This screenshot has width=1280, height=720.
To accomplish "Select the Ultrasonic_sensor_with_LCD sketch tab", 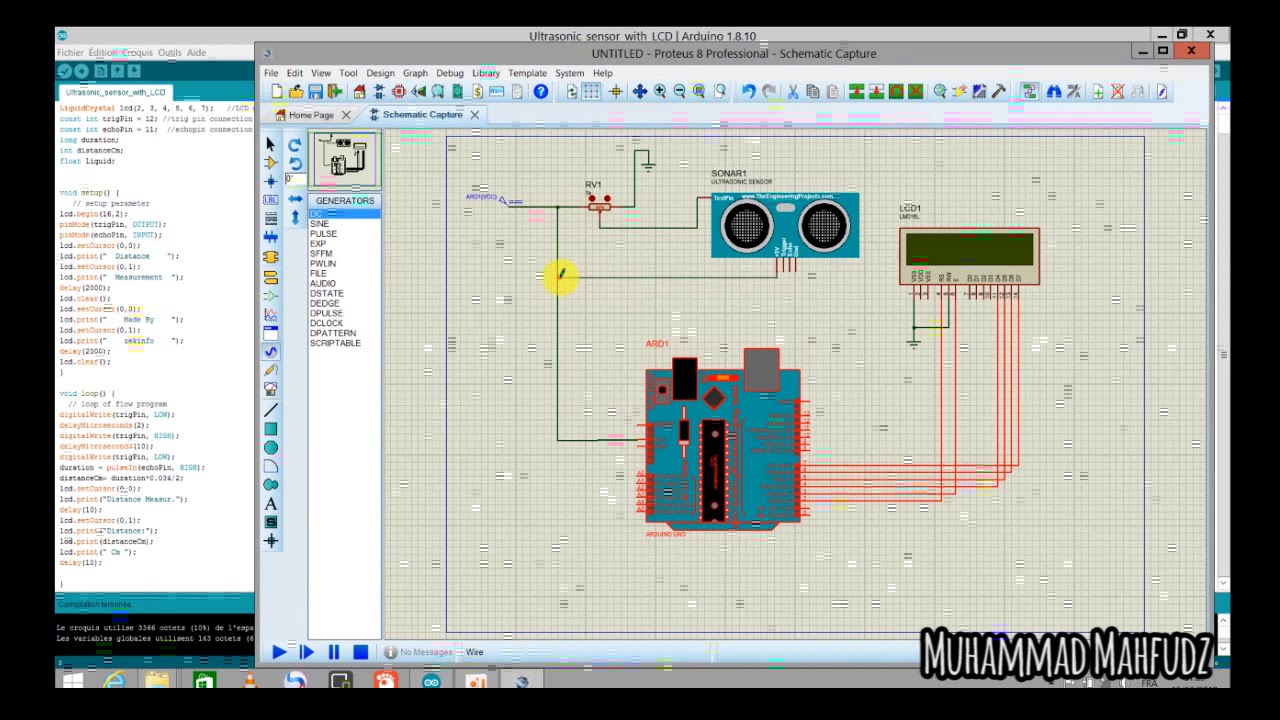I will click(x=115, y=92).
